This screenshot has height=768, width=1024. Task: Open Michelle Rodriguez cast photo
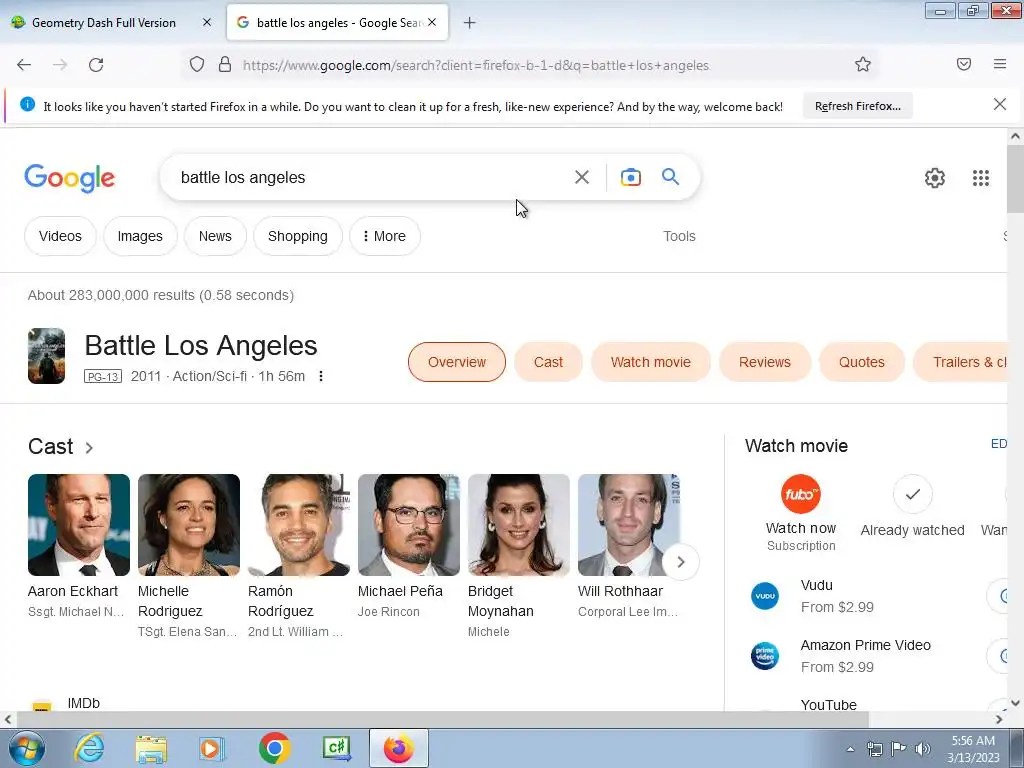tap(189, 525)
